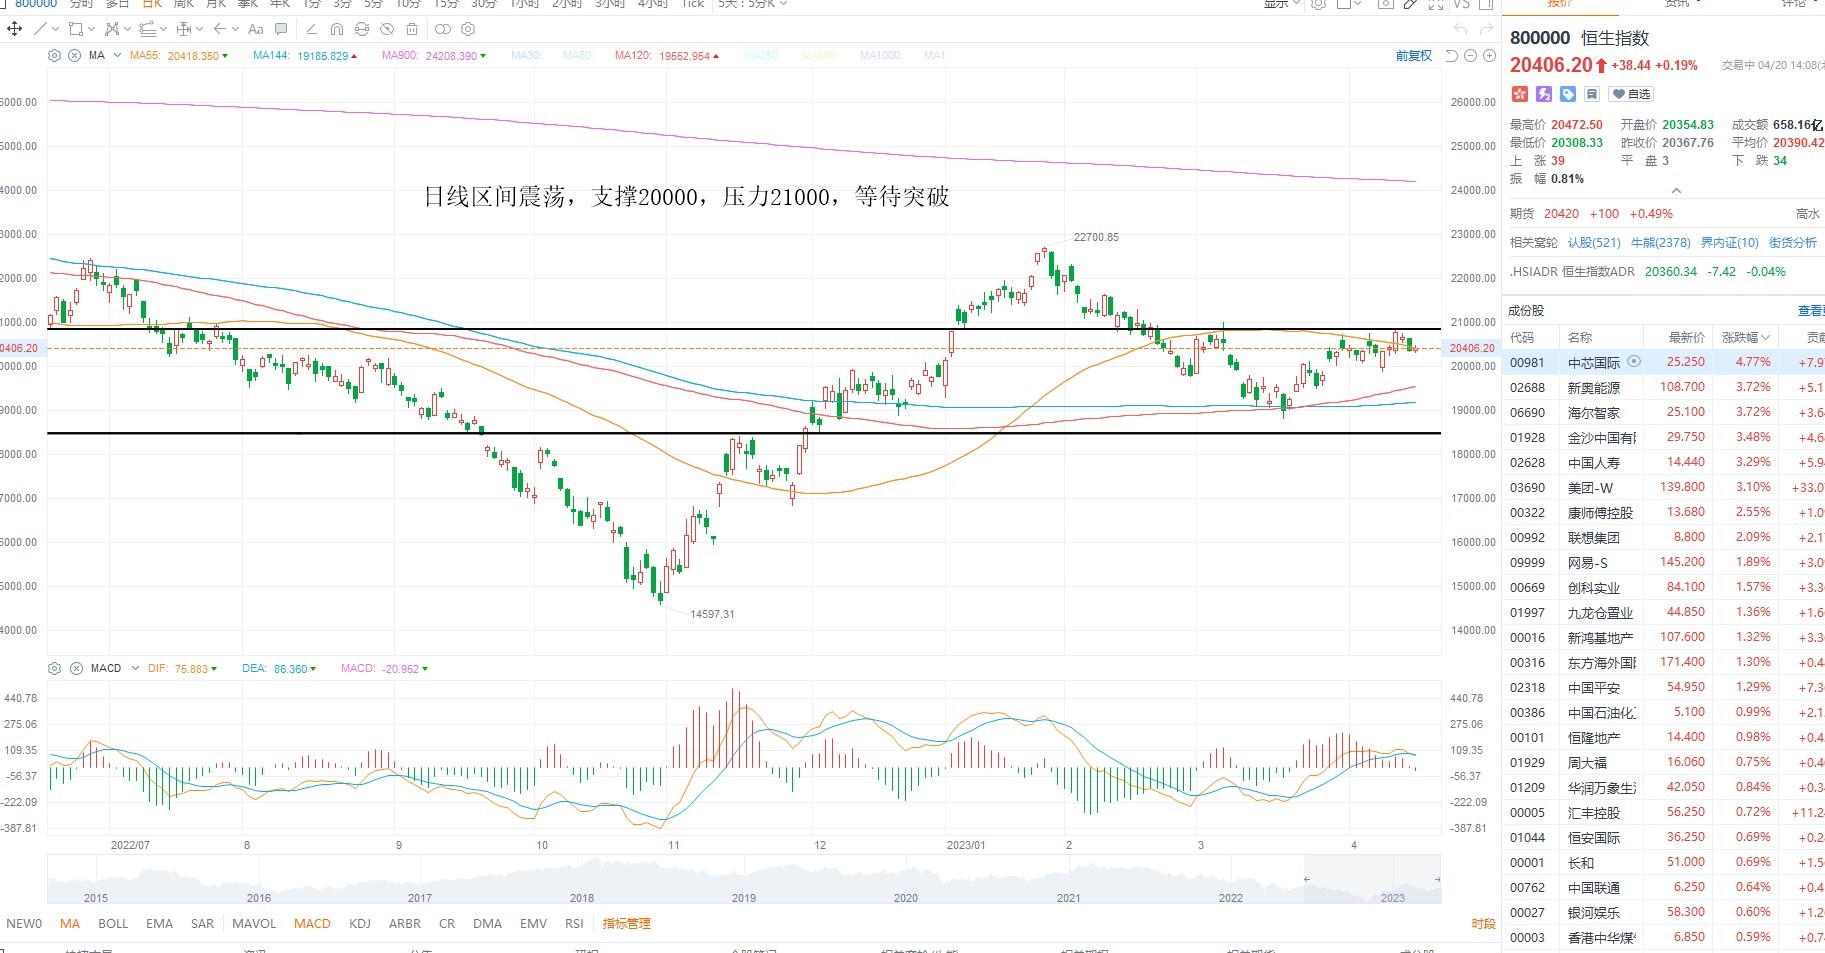Click the timeline range navigator left handle

tap(1306, 880)
